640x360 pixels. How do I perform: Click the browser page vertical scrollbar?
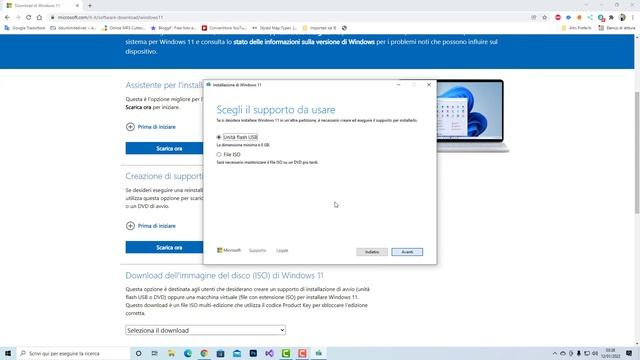pos(637,152)
